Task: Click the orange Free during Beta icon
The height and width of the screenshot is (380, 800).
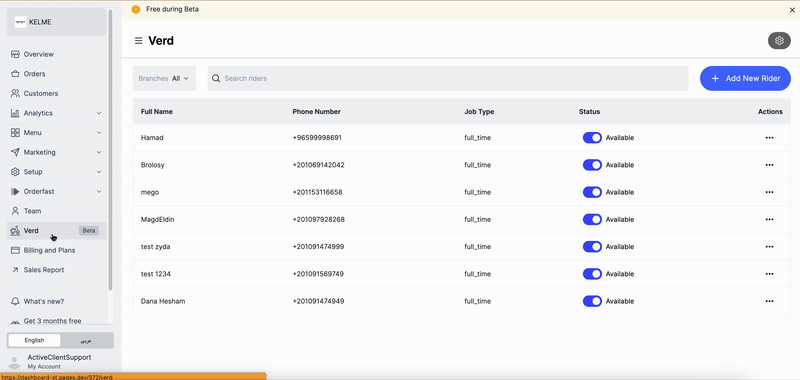Action: pyautogui.click(x=136, y=9)
